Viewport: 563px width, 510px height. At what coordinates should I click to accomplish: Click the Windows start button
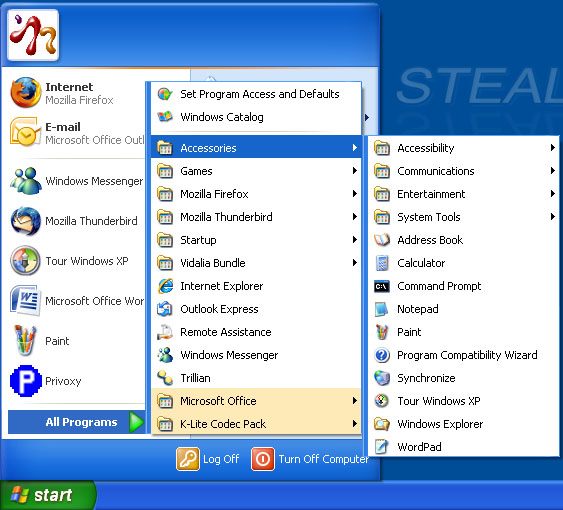click(48, 495)
